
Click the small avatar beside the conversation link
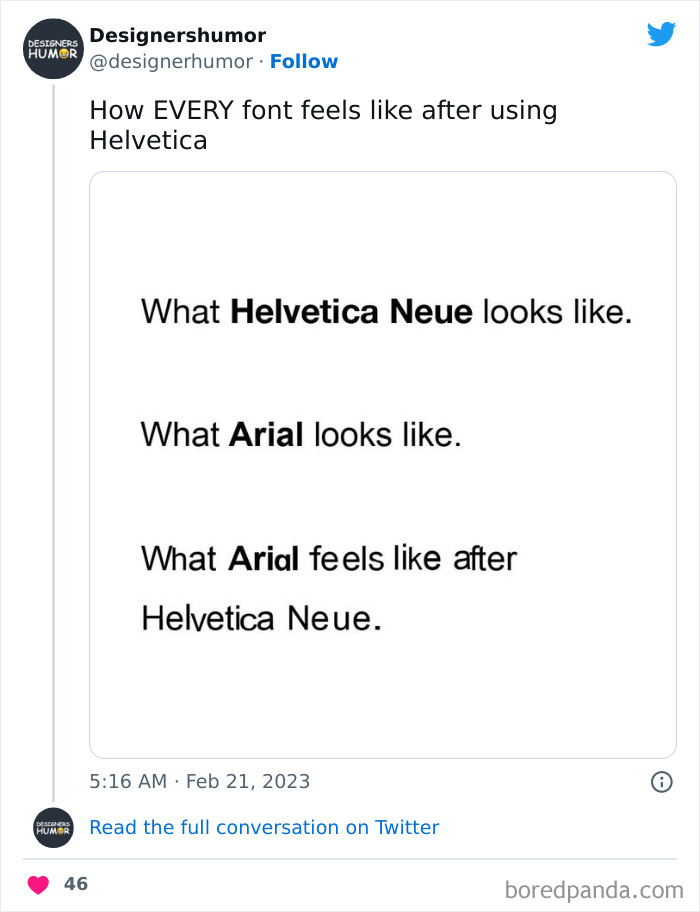pos(53,827)
